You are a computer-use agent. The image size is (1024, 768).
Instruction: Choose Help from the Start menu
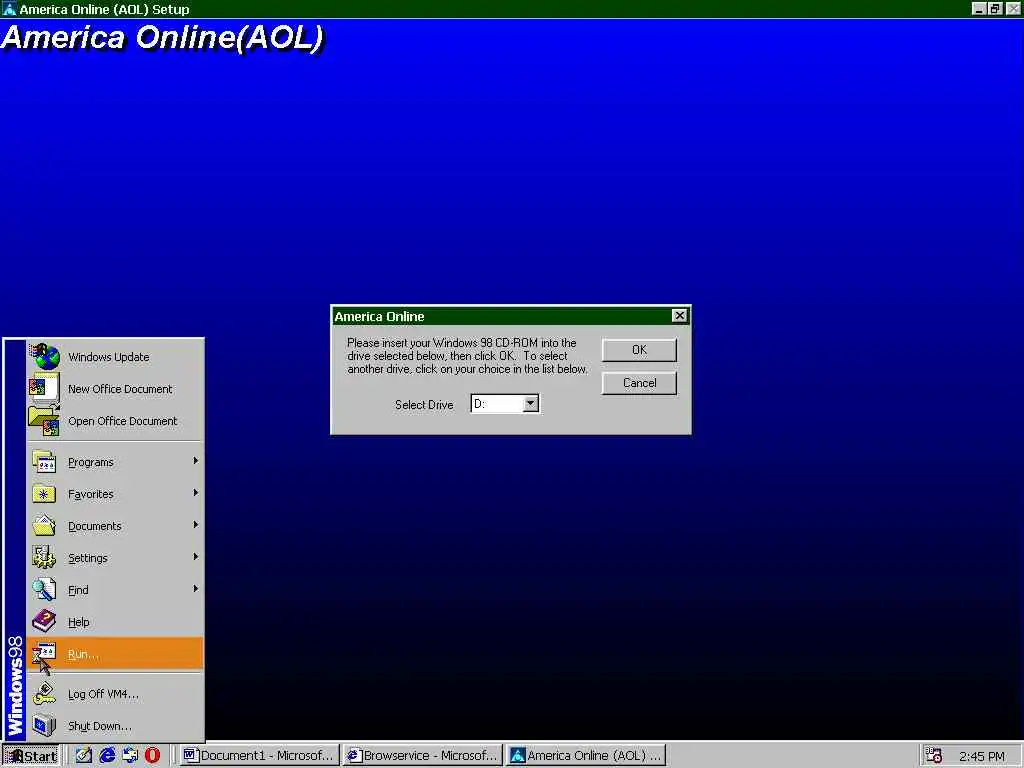[x=116, y=622]
